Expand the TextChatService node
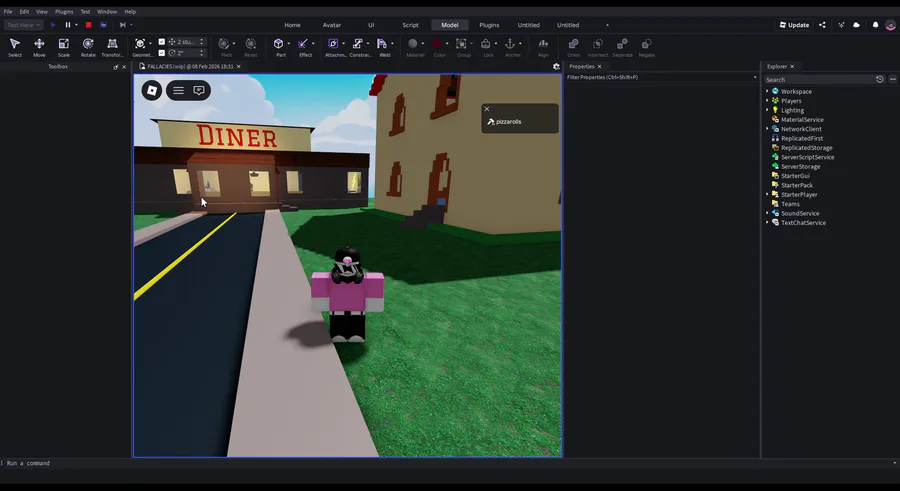The height and width of the screenshot is (491, 900). (x=767, y=222)
